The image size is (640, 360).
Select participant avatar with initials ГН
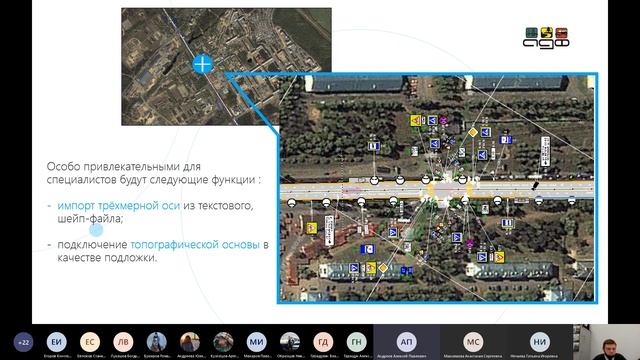(x=357, y=342)
